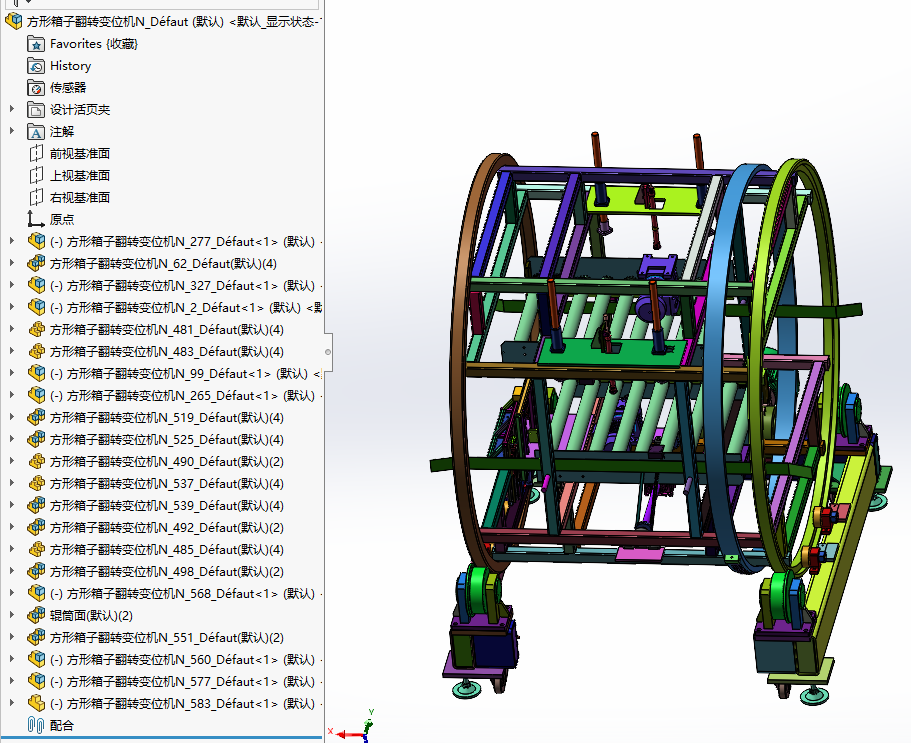Viewport: 911px width, 743px height.
Task: Expand the N_327_Défaut<1> component
Action: pyautogui.click(x=12, y=285)
